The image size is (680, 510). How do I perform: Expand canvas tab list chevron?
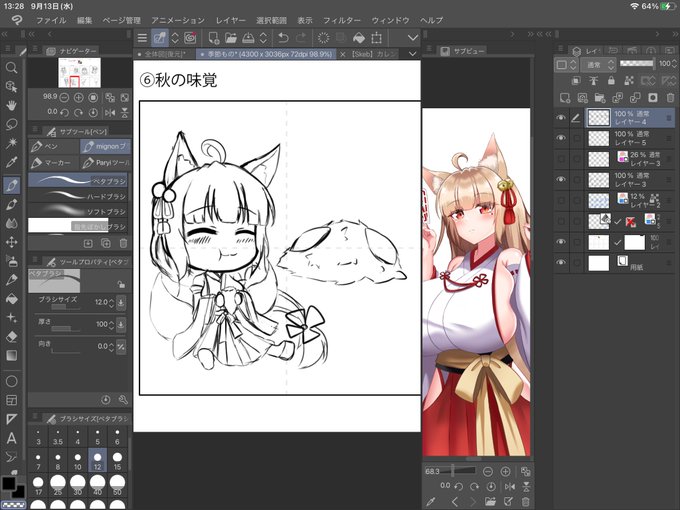pos(413,54)
